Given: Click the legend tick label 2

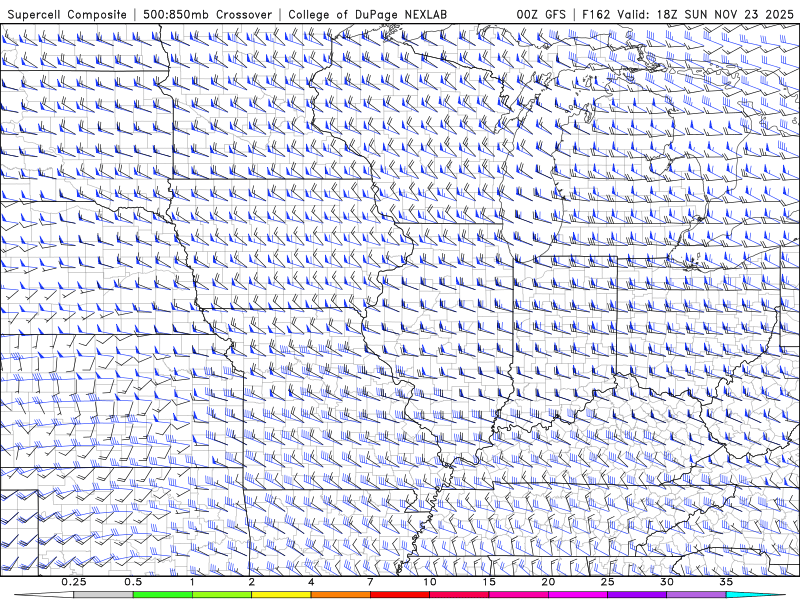Looking at the screenshot, I should point(252,582).
